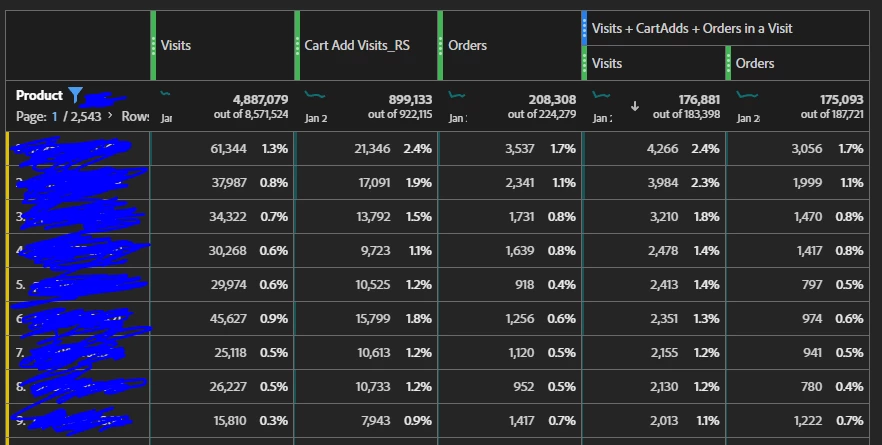This screenshot has height=445, width=882.
Task: Click the 'out of 8,571,524' text
Action: pyautogui.click(x=251, y=115)
